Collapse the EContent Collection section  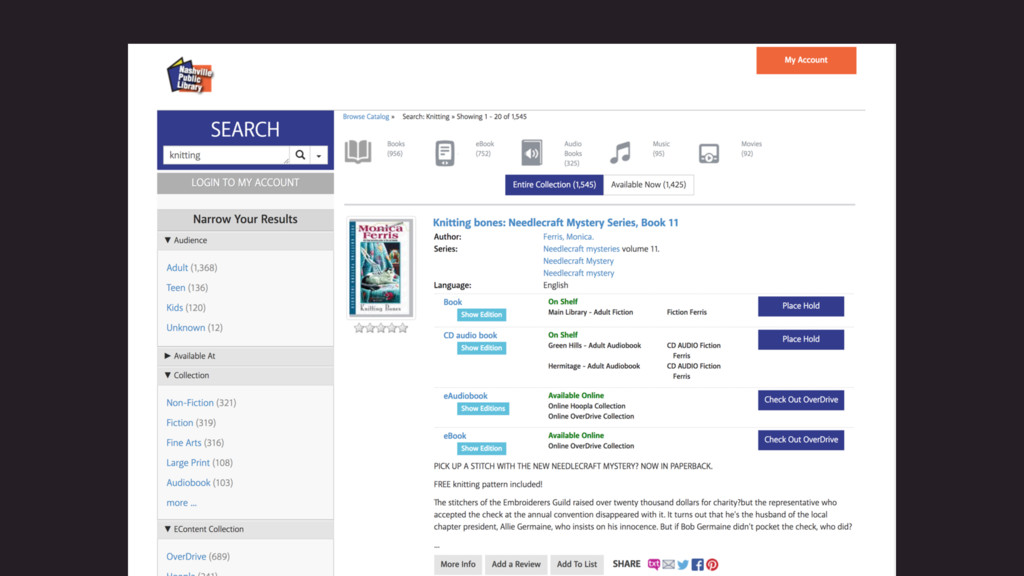(246, 529)
